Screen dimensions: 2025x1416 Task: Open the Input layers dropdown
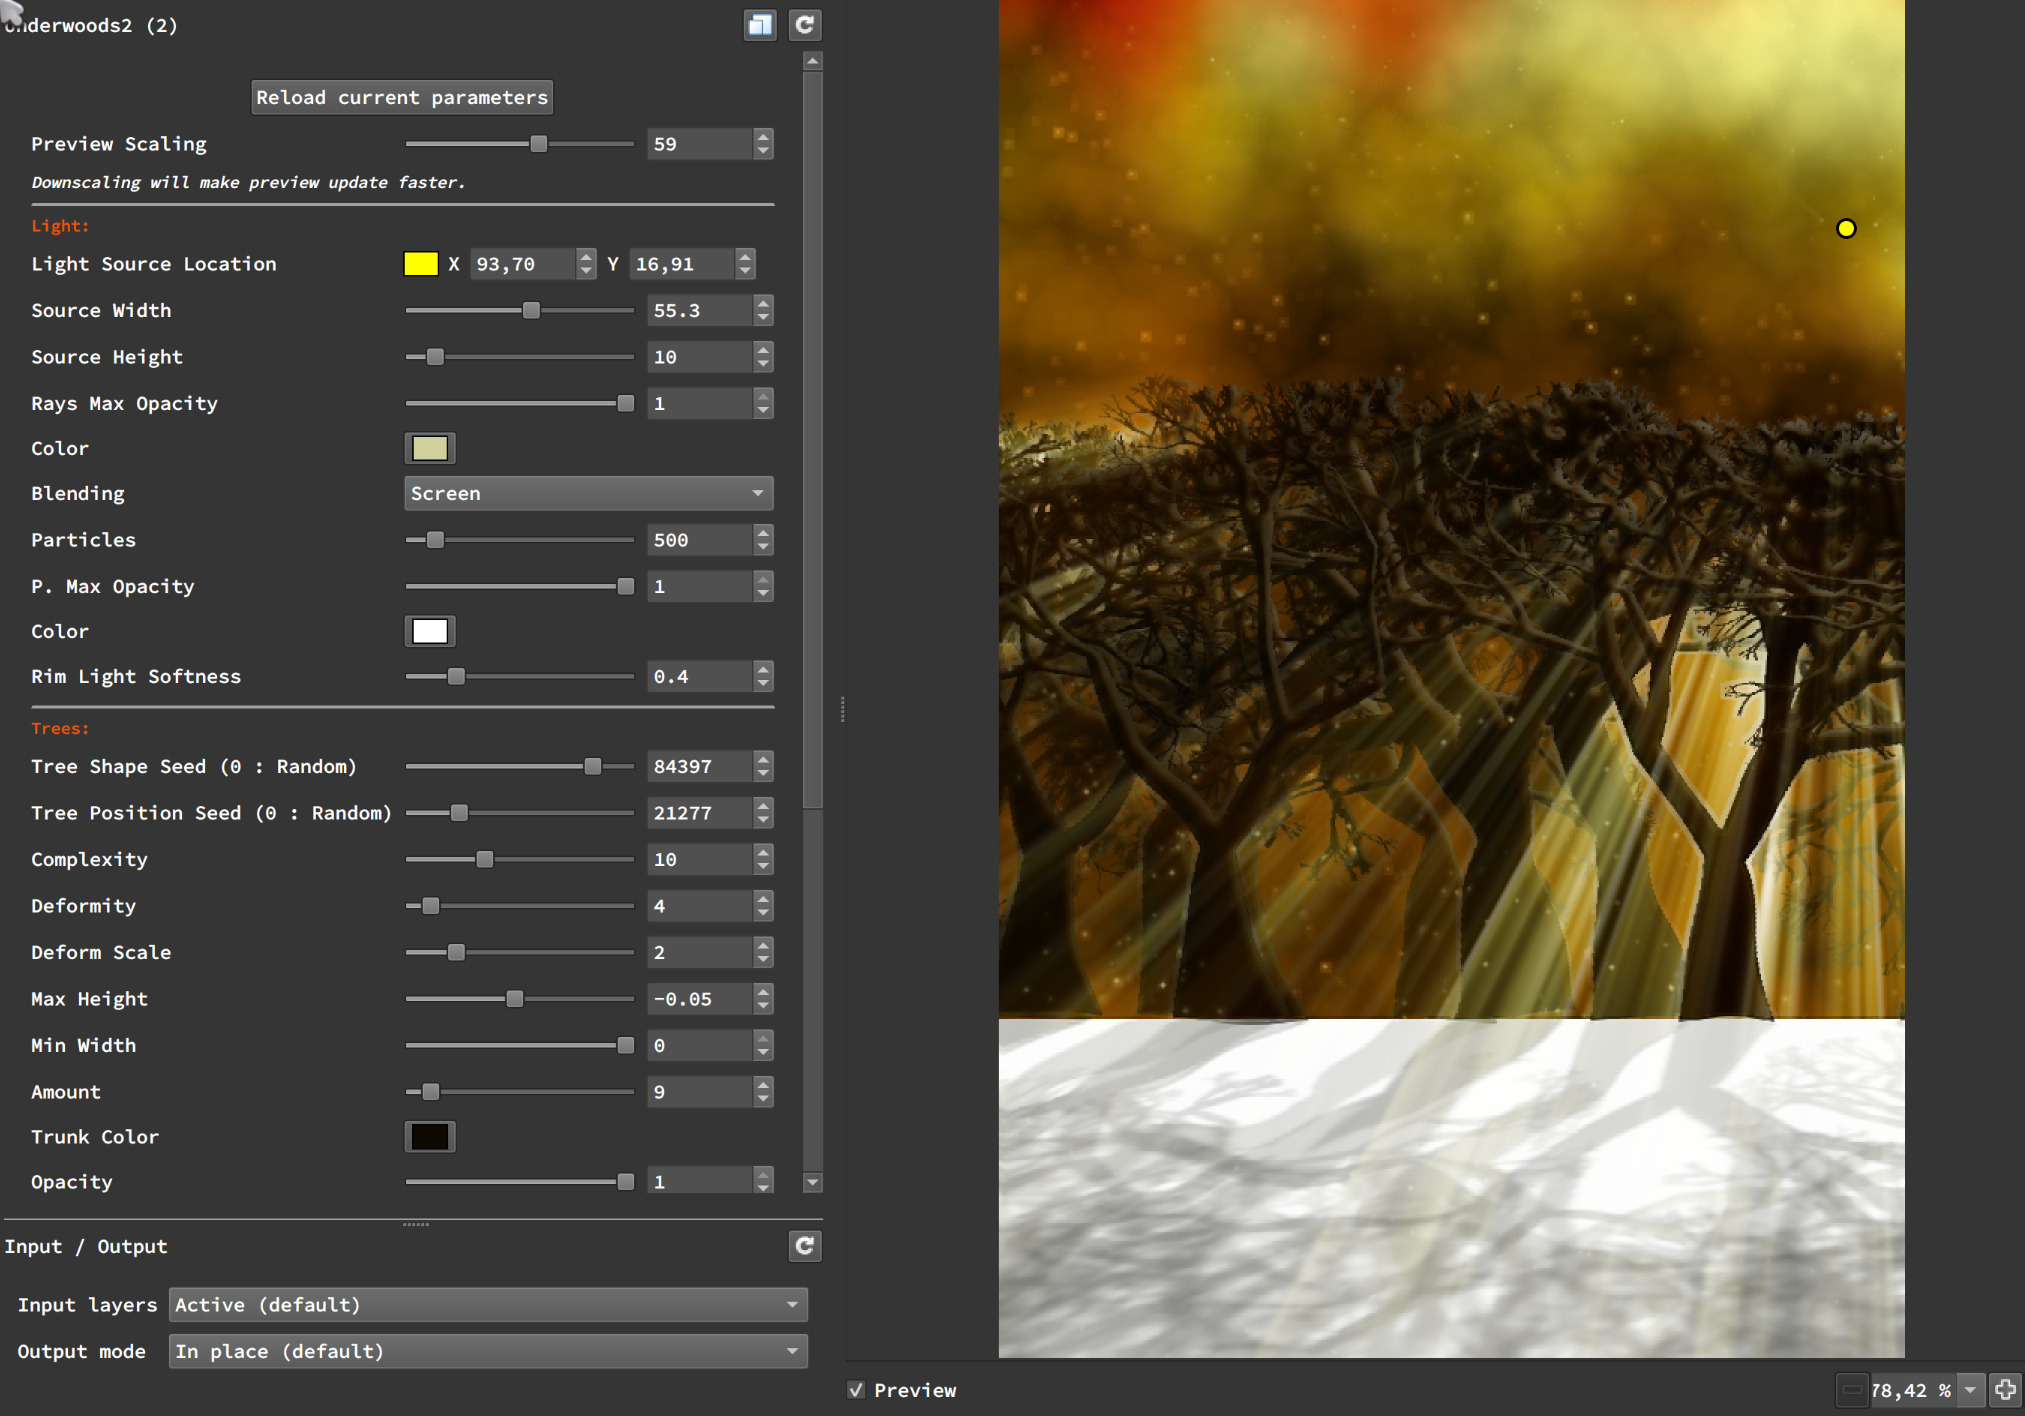pos(488,1305)
